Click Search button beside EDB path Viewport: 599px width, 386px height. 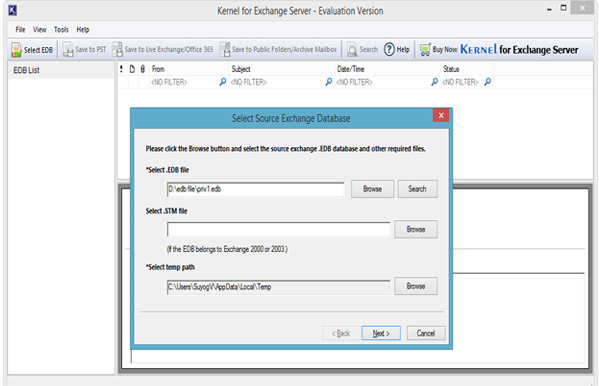(417, 189)
